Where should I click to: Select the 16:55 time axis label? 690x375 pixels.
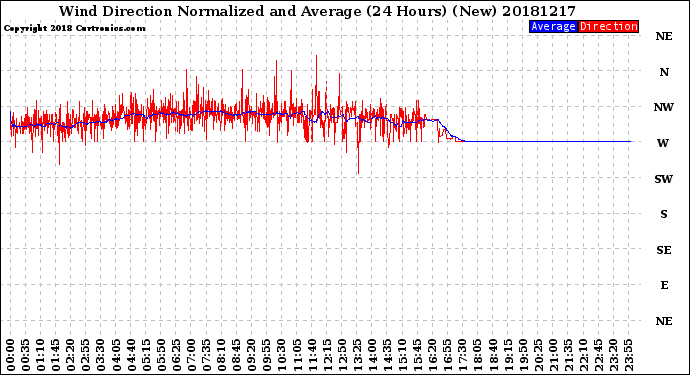coord(448,355)
